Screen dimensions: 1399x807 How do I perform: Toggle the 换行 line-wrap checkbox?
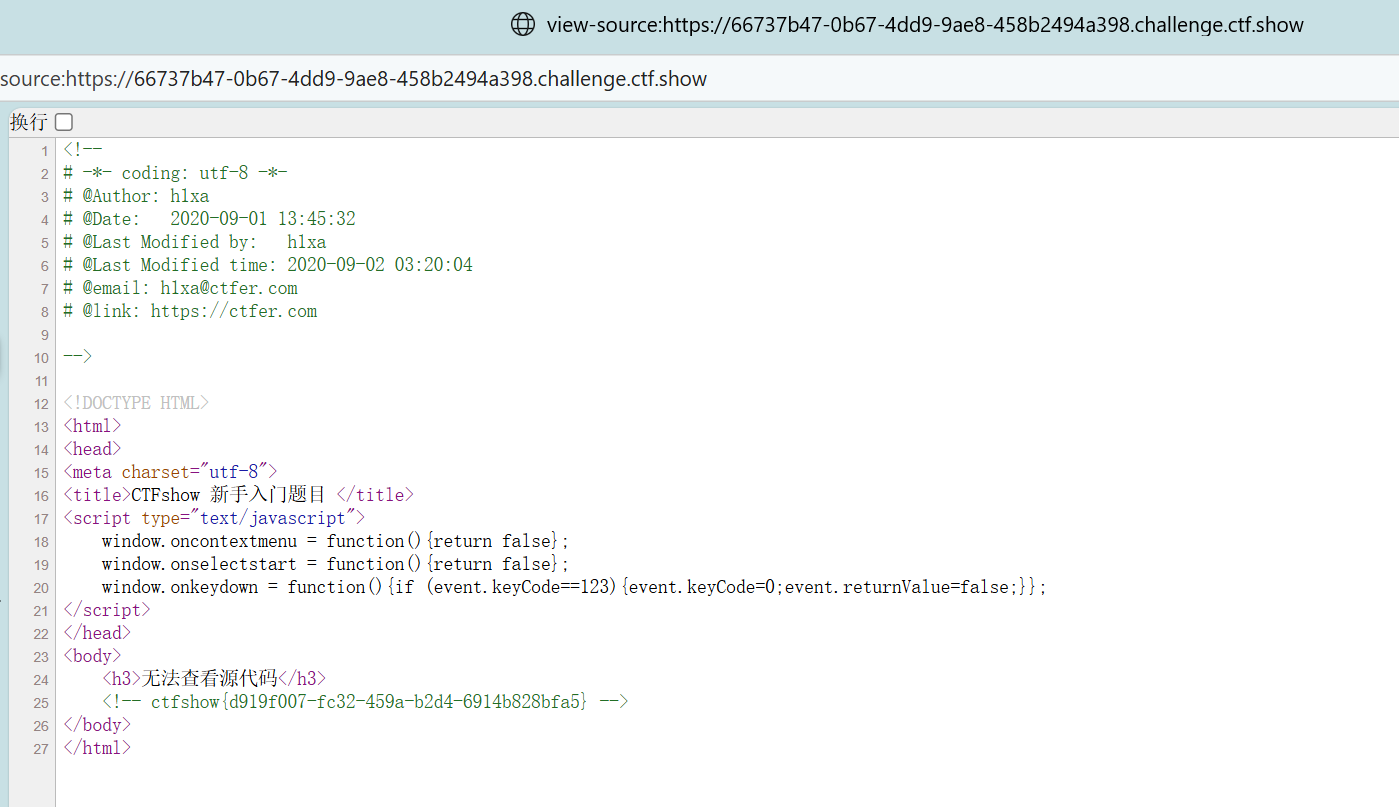(x=64, y=122)
